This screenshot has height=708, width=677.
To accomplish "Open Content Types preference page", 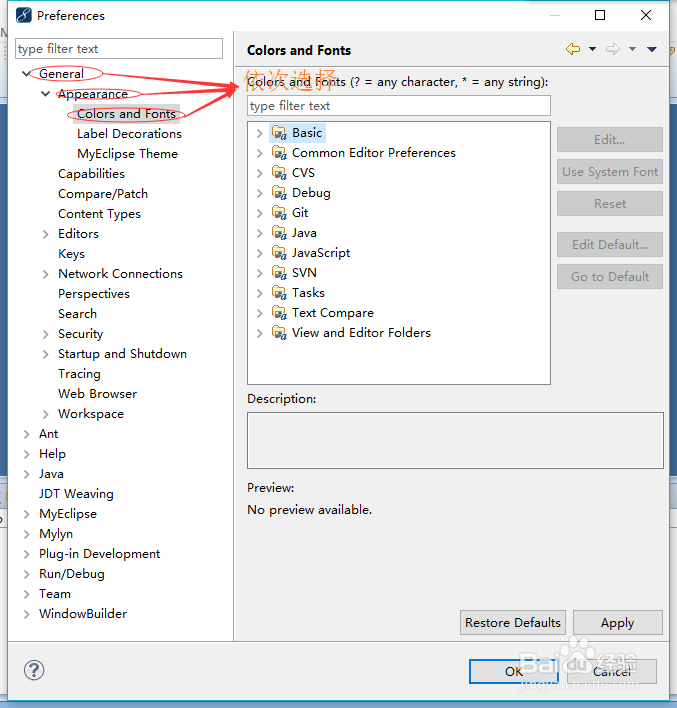I will [99, 214].
